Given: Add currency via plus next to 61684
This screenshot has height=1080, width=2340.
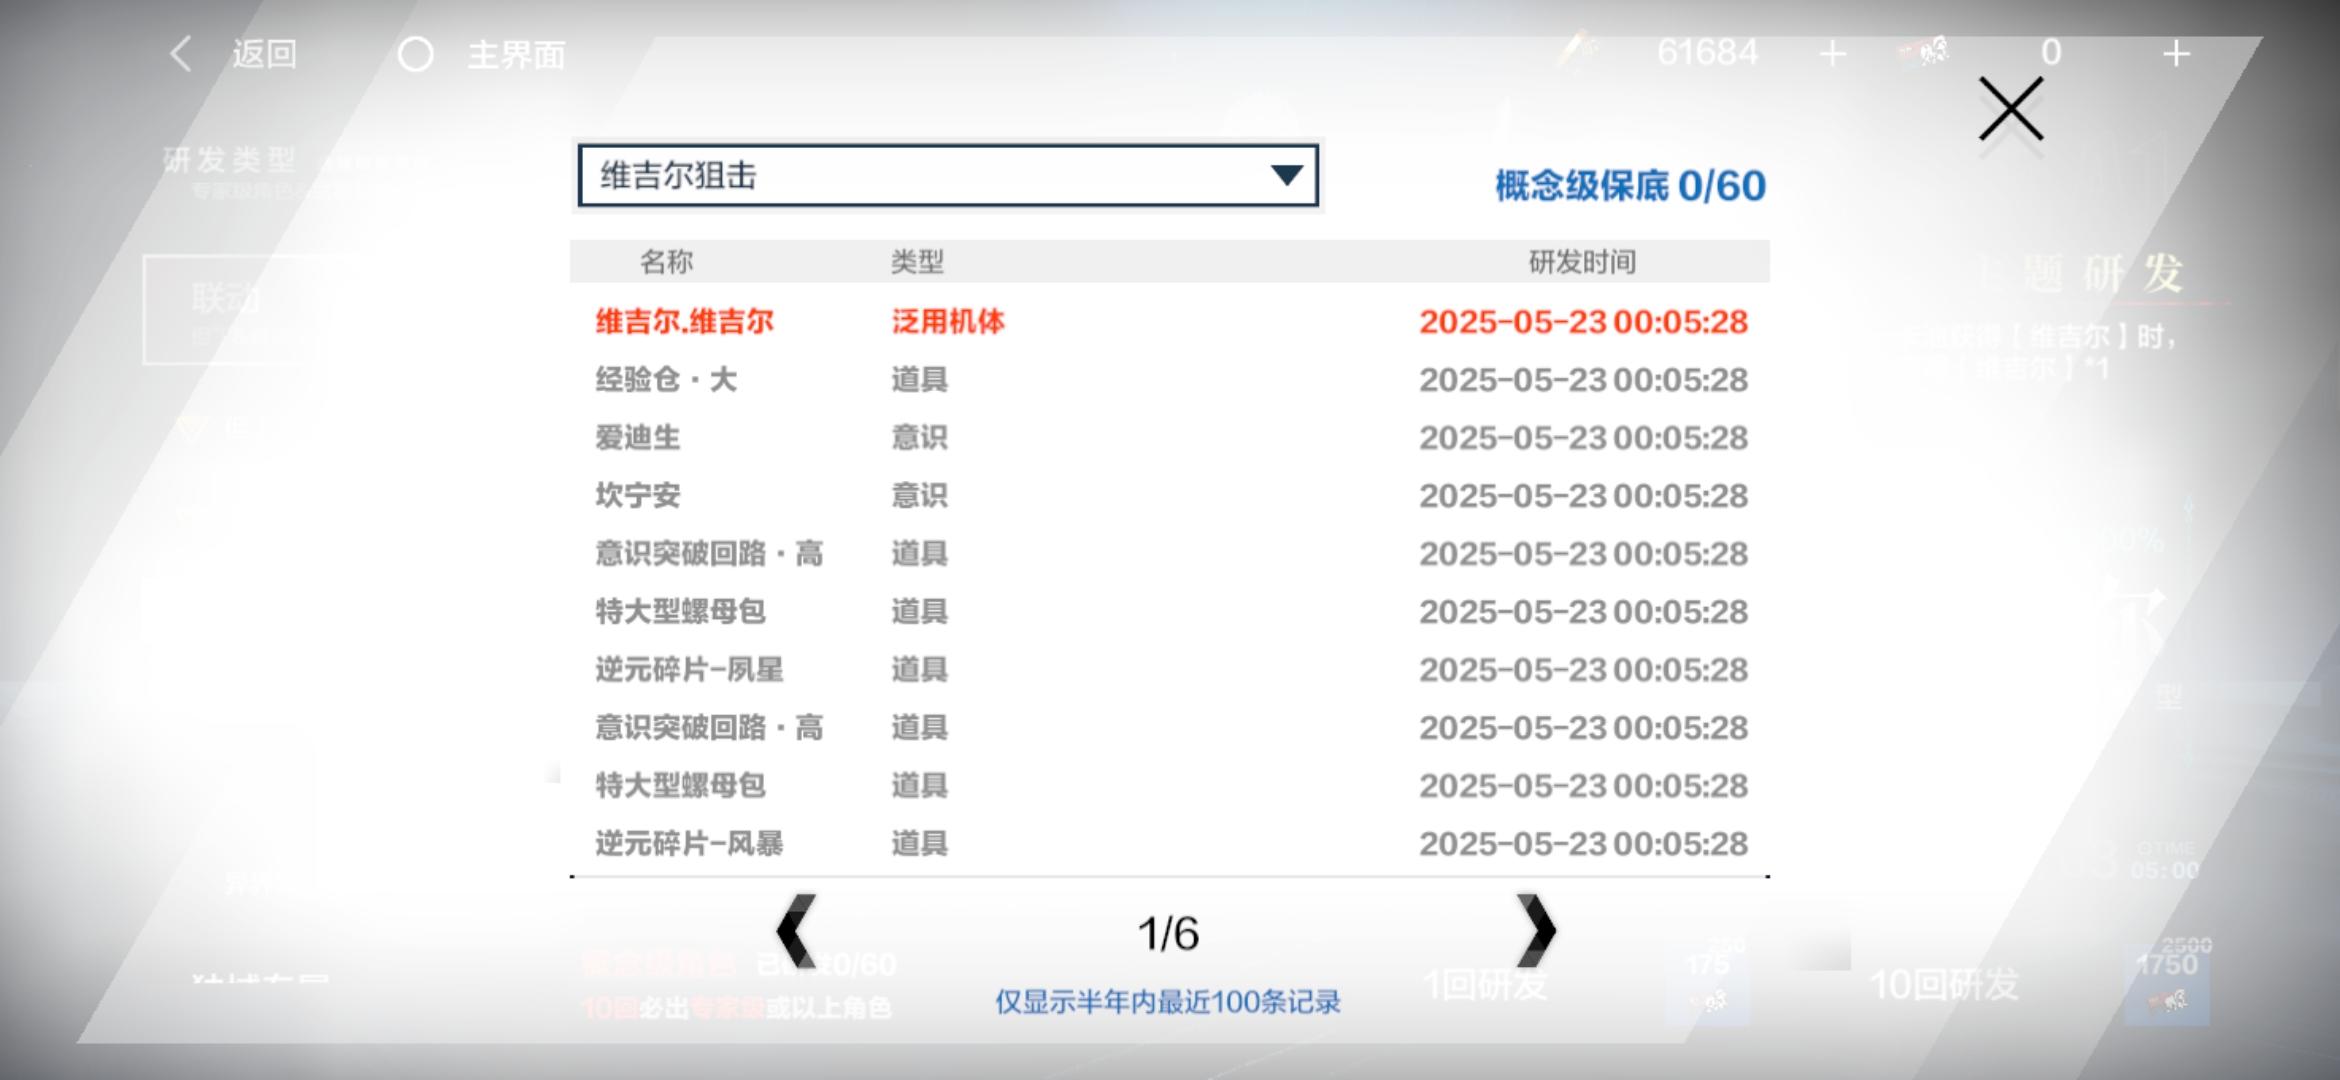Looking at the screenshot, I should (1832, 53).
